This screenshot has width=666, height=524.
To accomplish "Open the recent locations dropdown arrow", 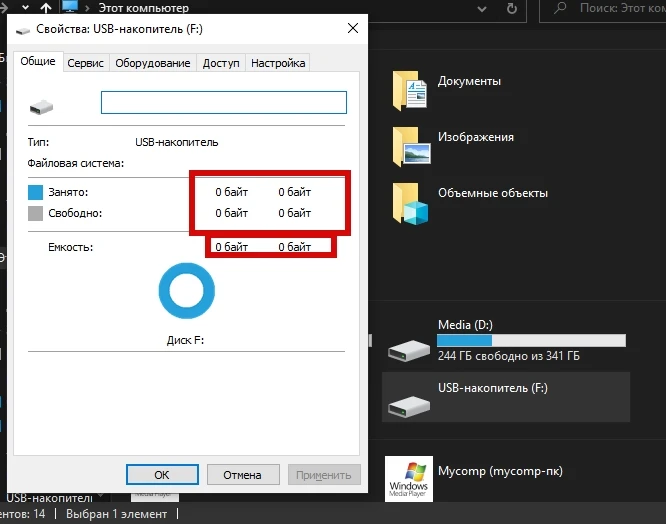I will pyautogui.click(x=25, y=7).
